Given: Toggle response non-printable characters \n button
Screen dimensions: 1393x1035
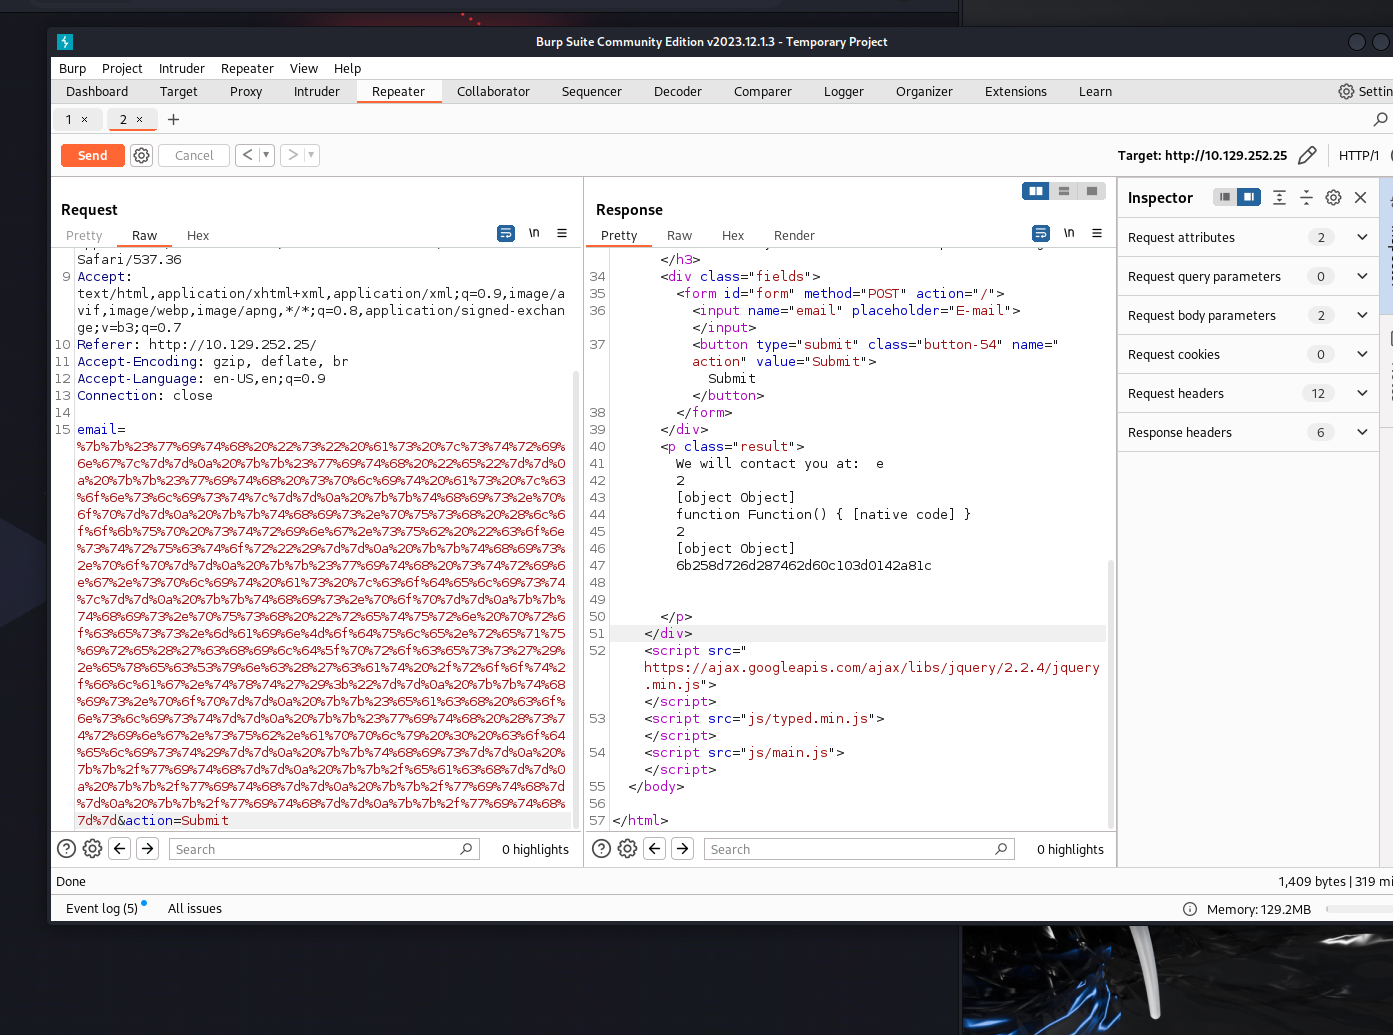Looking at the screenshot, I should pyautogui.click(x=1069, y=233).
